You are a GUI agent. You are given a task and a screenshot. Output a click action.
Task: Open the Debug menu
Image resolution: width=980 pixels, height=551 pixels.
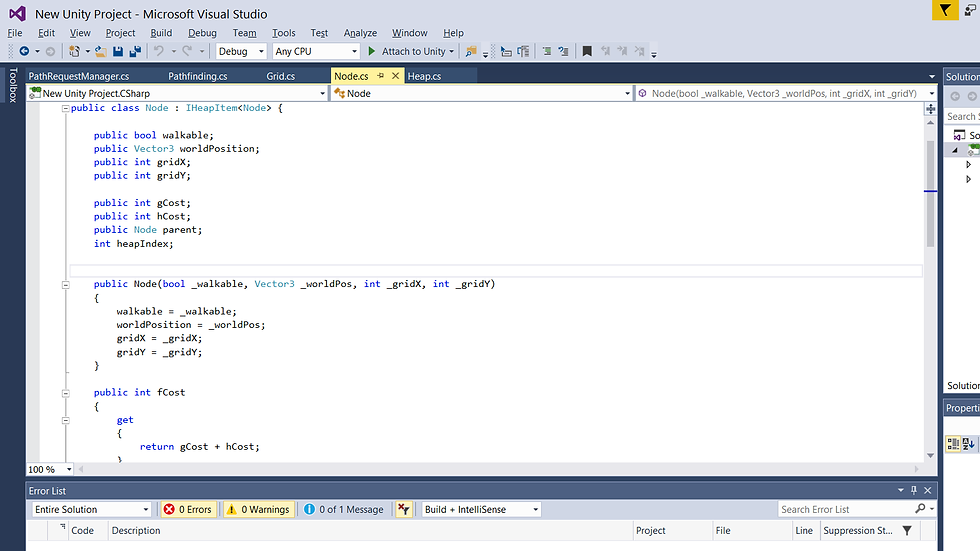tap(202, 32)
